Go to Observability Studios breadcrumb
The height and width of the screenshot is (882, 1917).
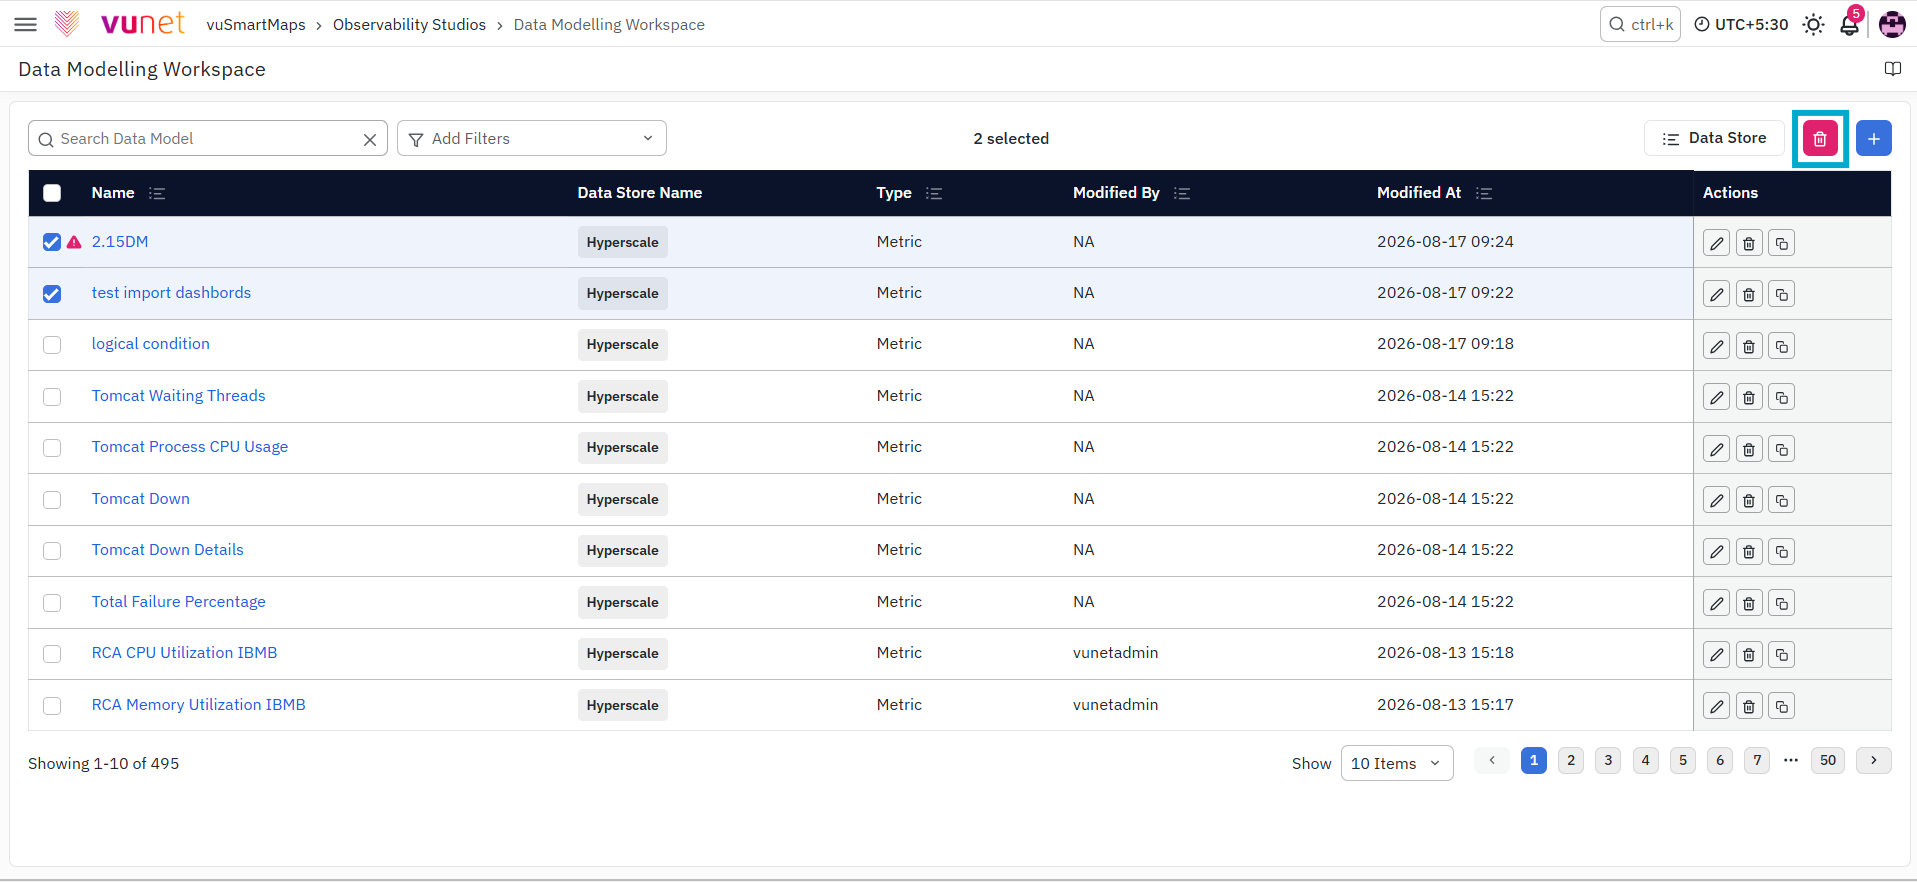[x=409, y=25]
